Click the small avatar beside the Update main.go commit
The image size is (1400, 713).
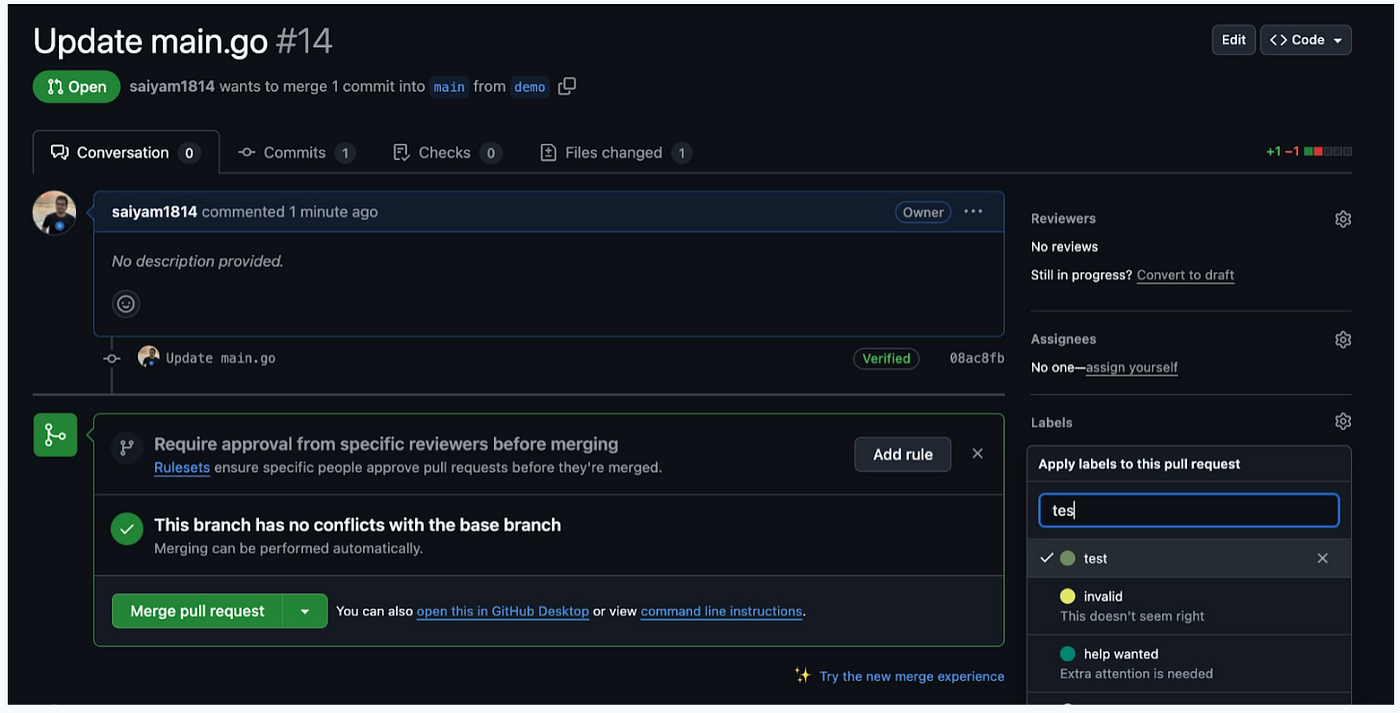click(148, 357)
